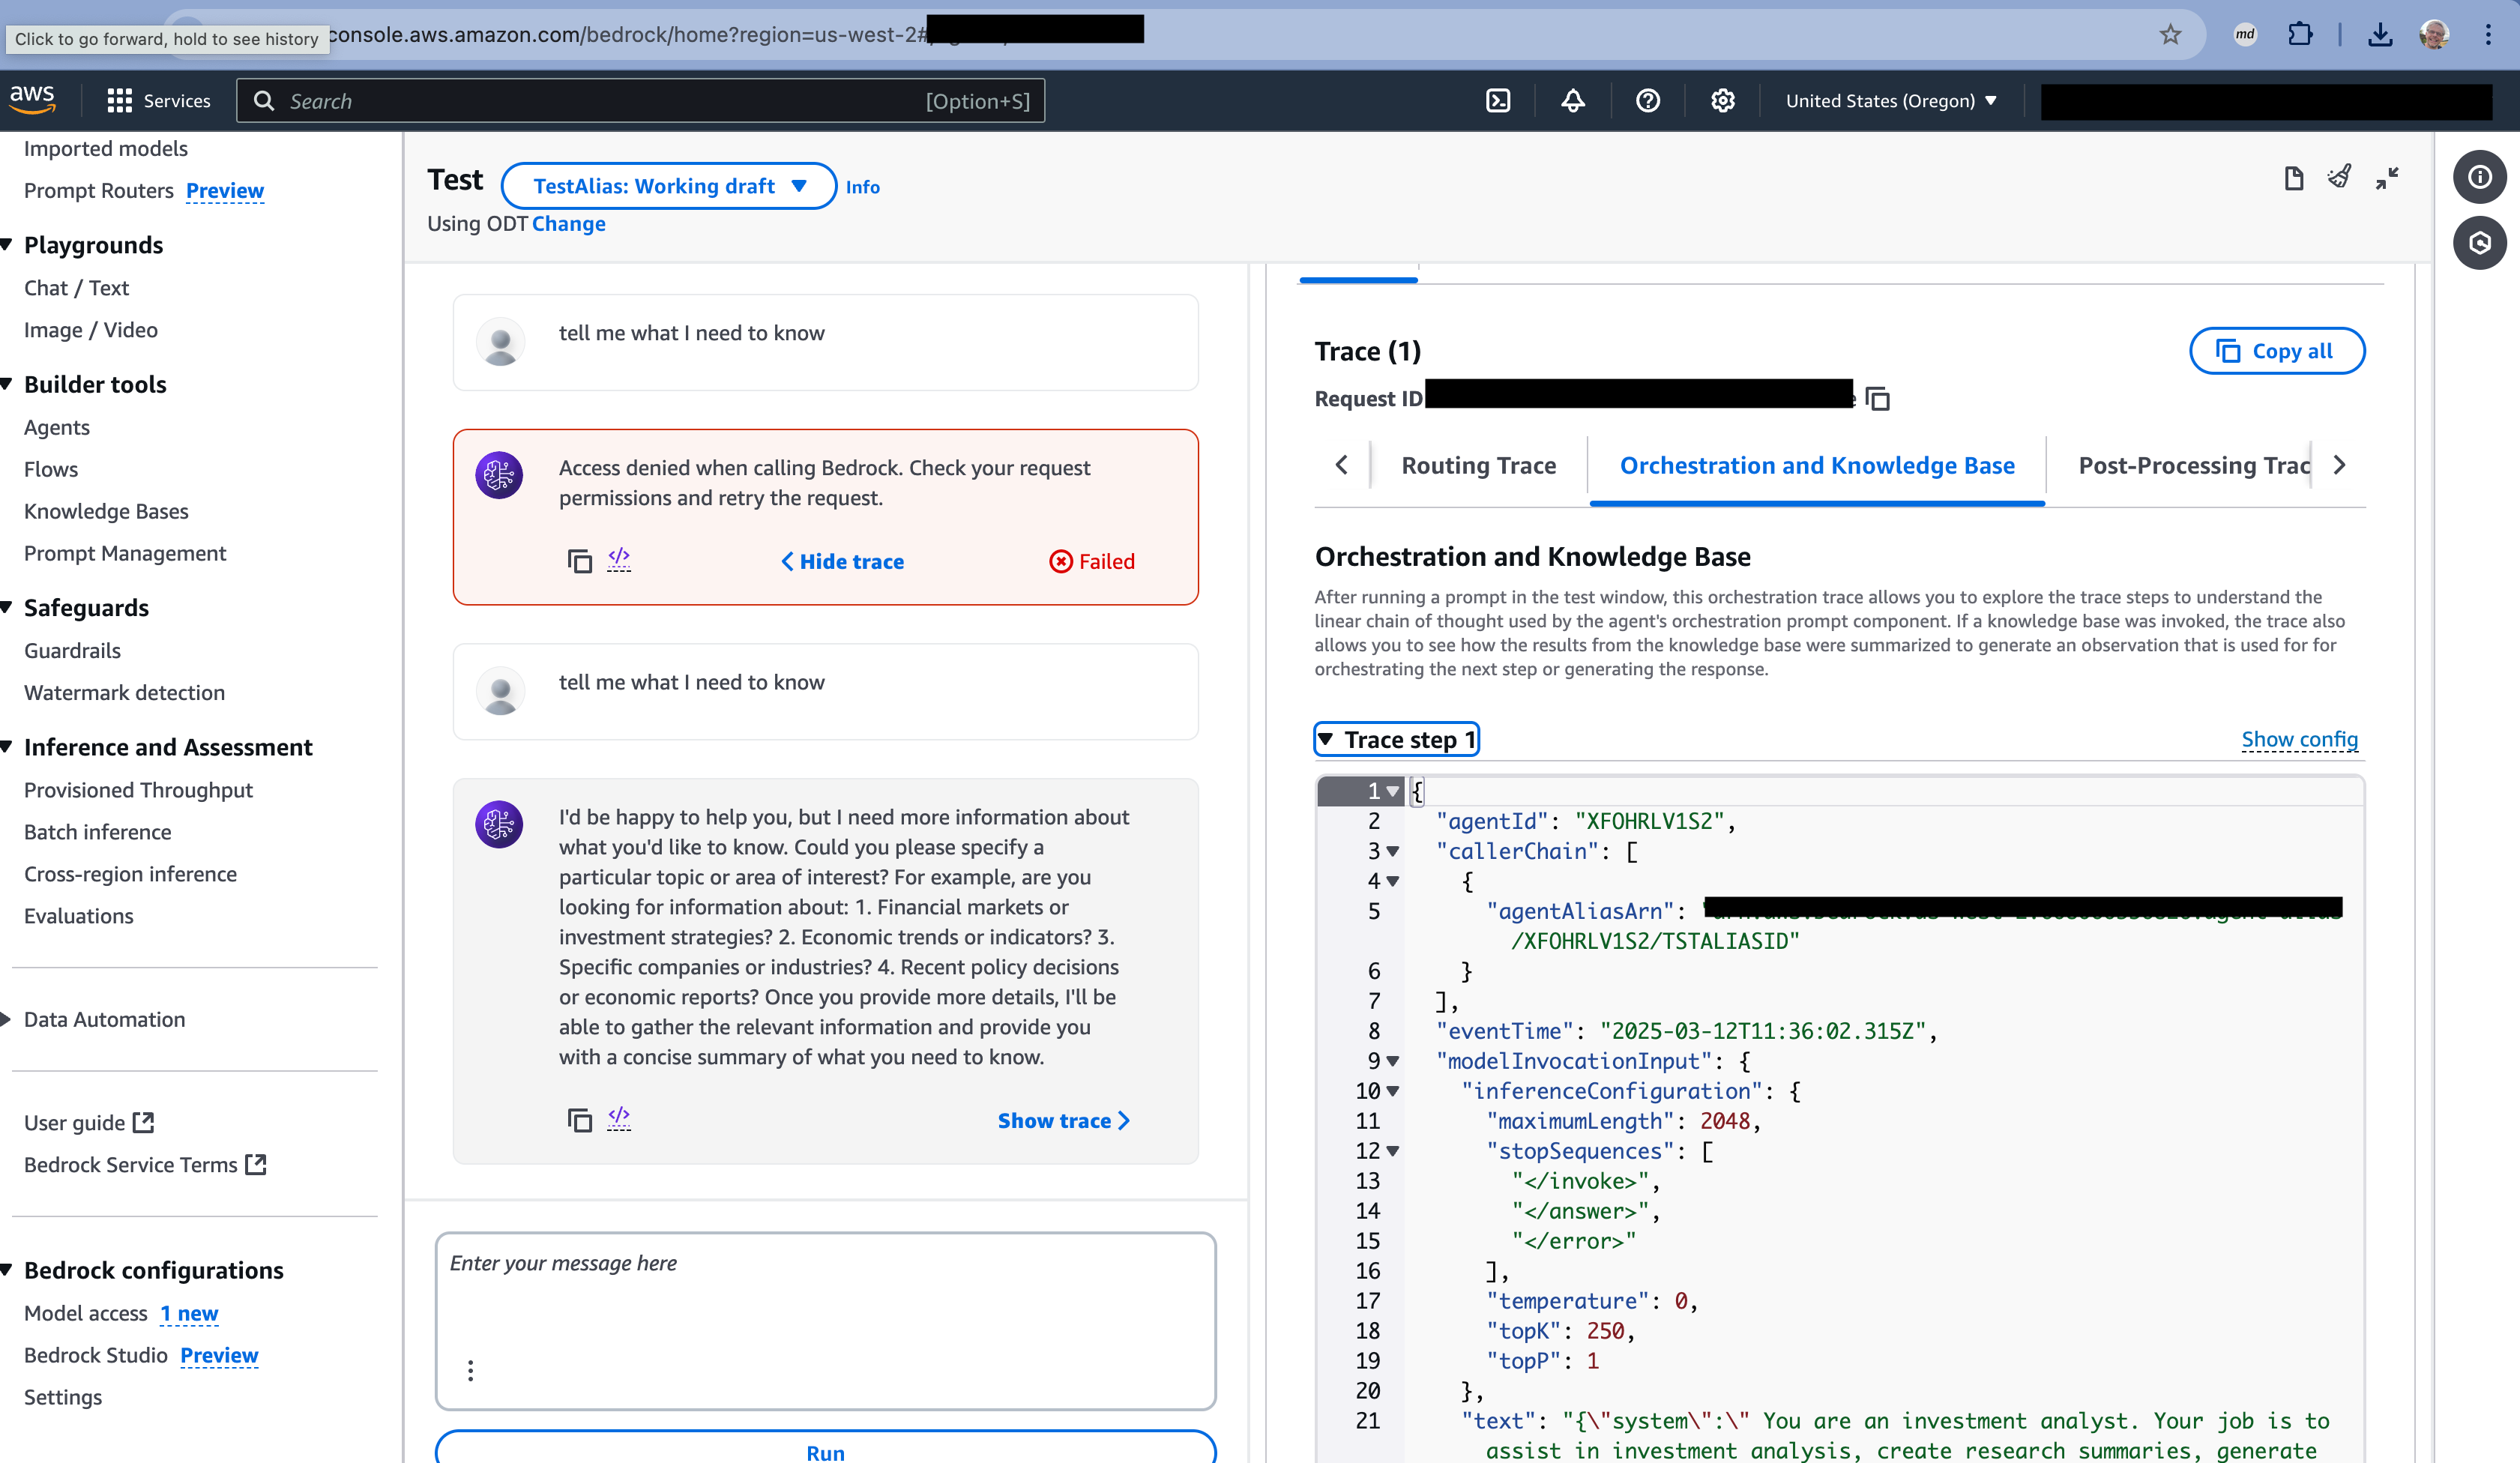Viewport: 2520px width, 1463px height.
Task: Fold the callerChain JSON line 3 arrow
Action: [1392, 851]
